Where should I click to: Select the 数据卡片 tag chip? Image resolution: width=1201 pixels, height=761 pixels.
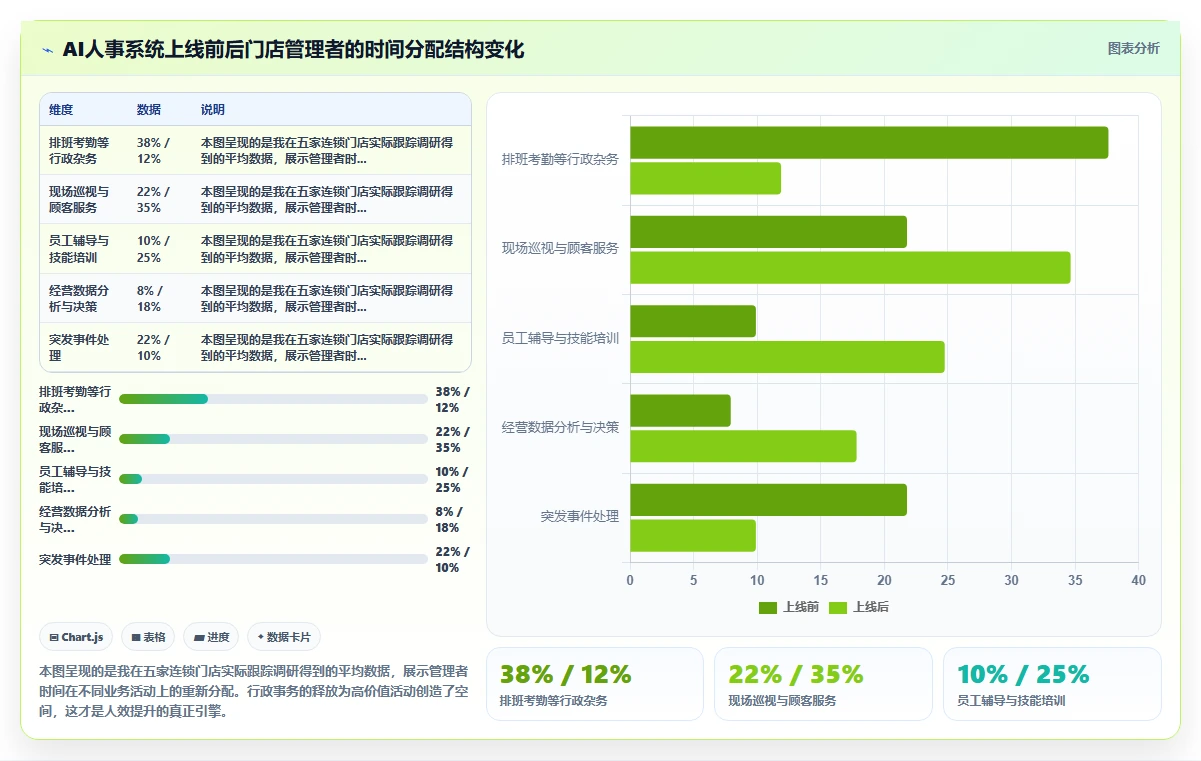[x=284, y=637]
